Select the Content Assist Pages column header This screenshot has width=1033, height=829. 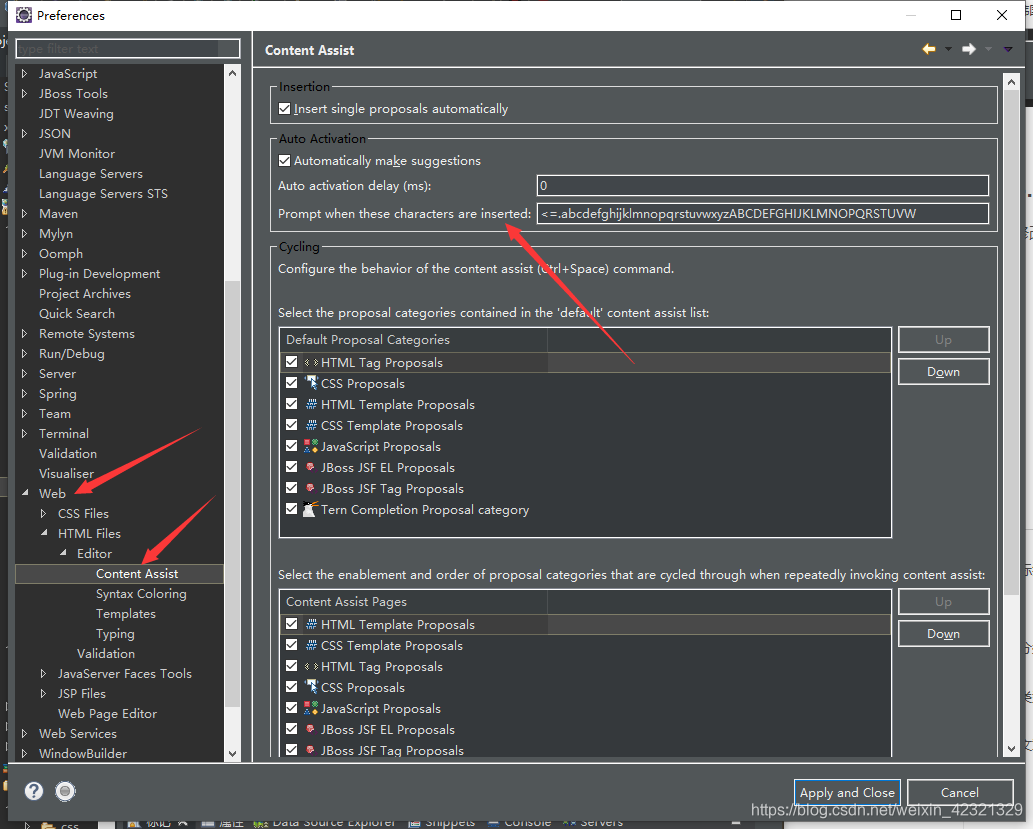tap(414, 602)
